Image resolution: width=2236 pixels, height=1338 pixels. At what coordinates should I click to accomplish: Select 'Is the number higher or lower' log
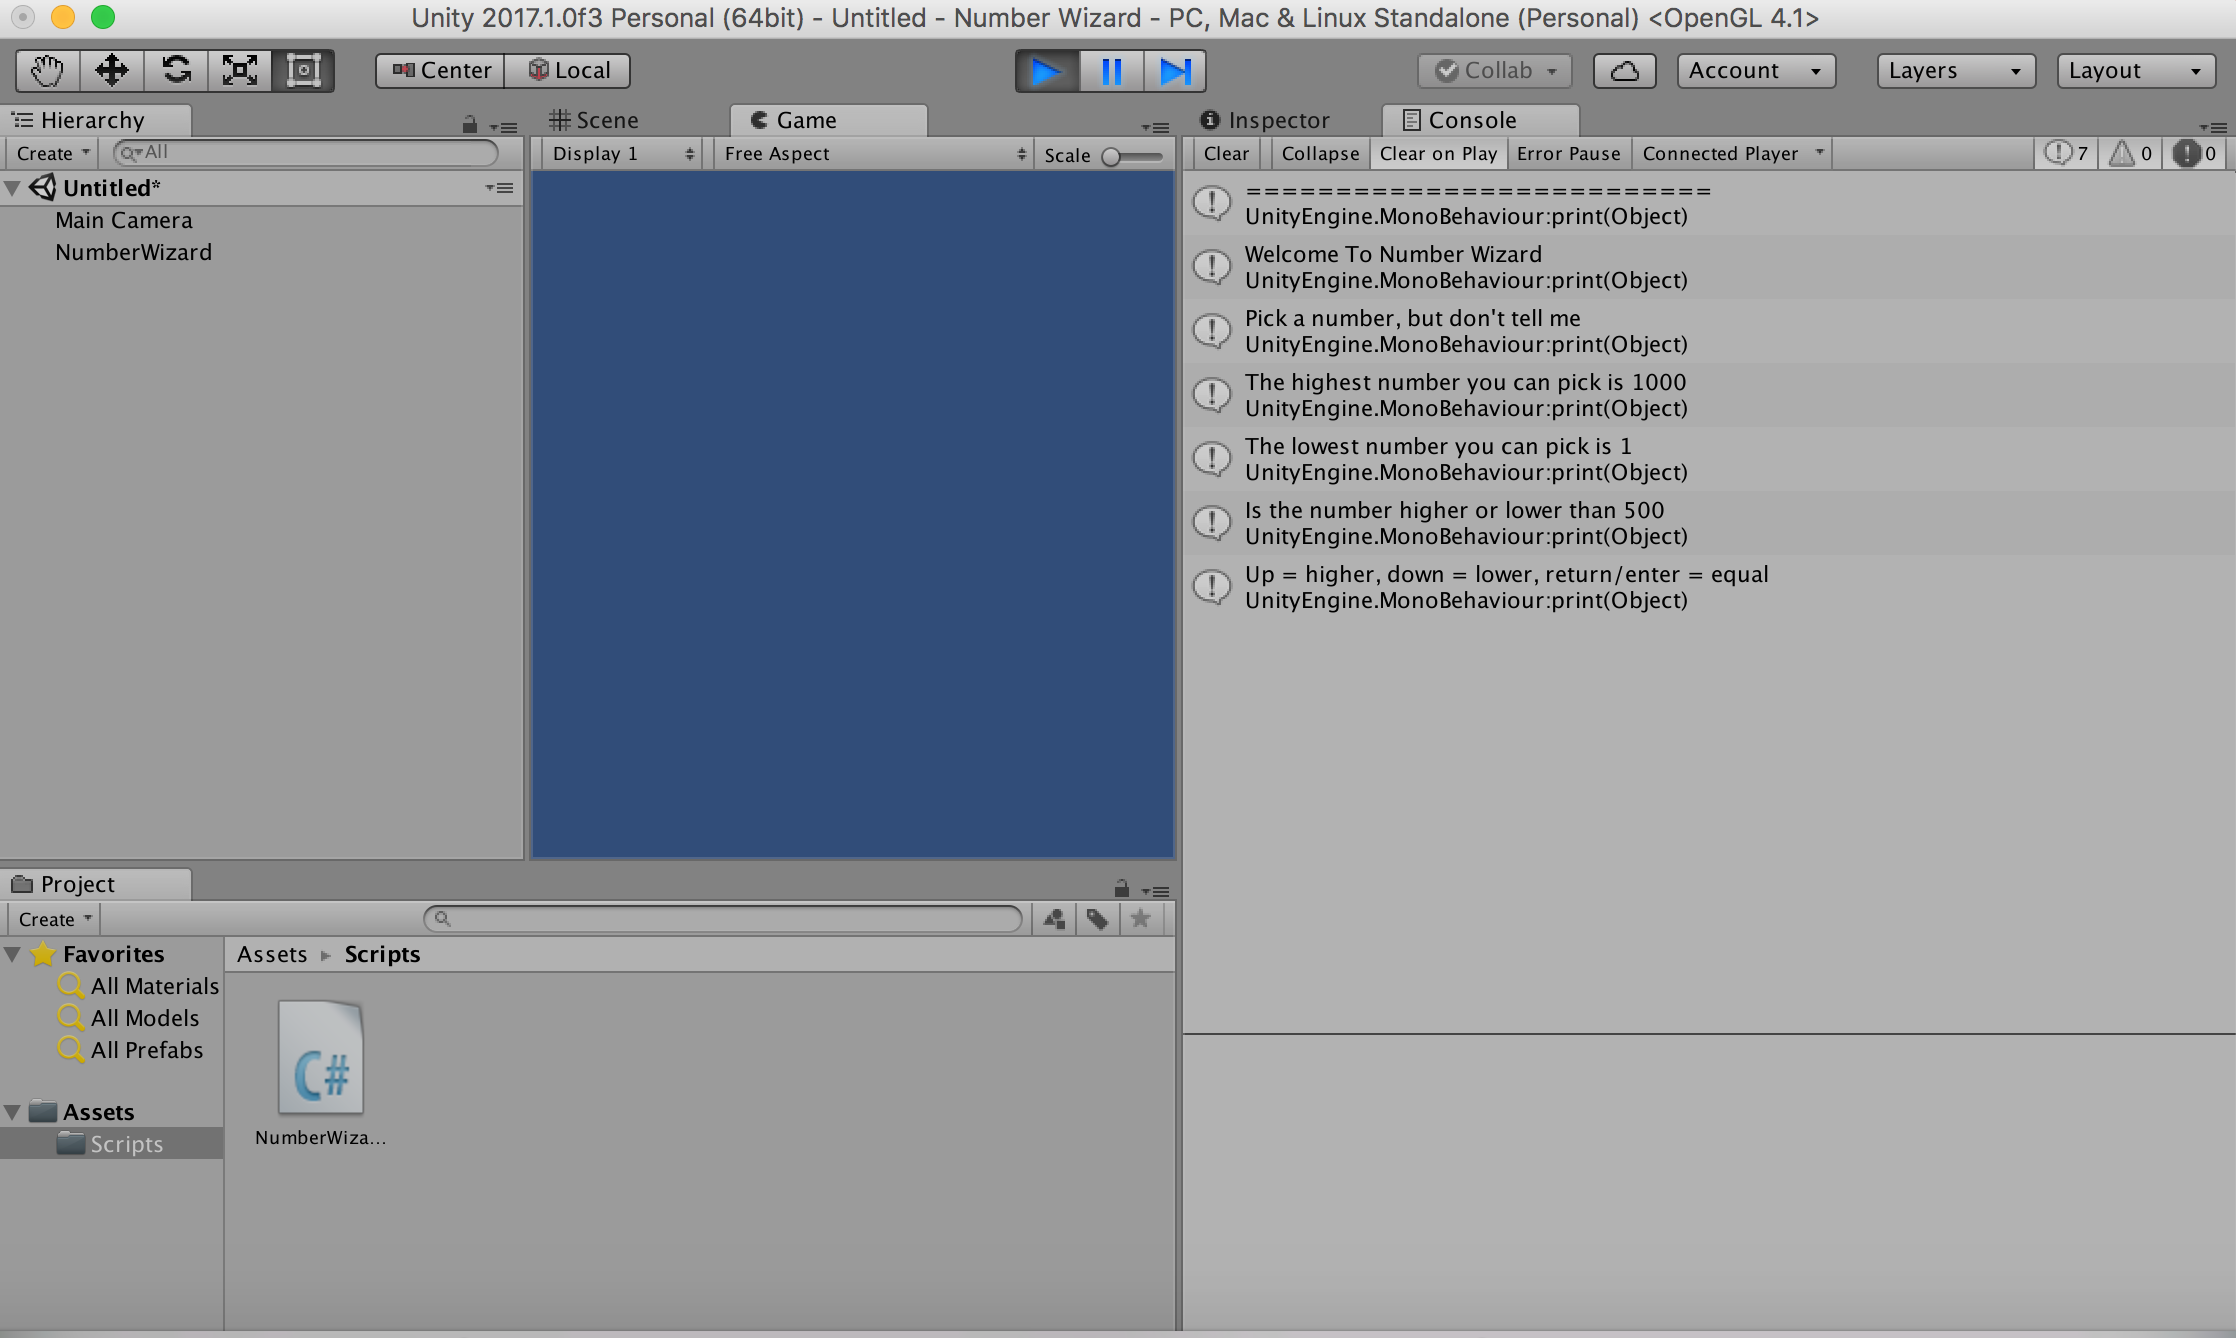point(1708,523)
